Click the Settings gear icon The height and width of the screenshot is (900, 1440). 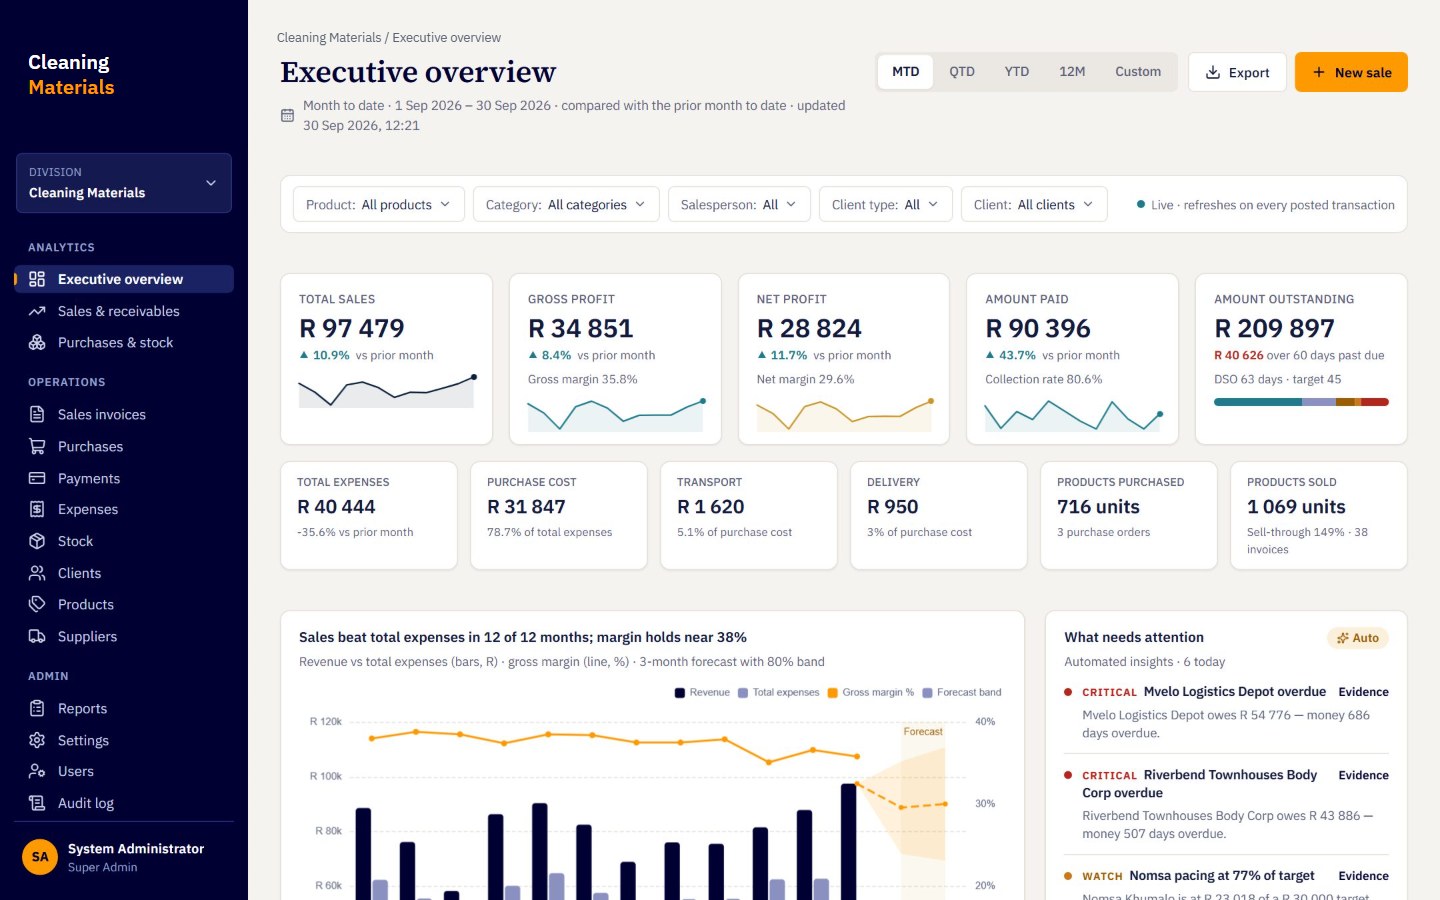click(37, 740)
